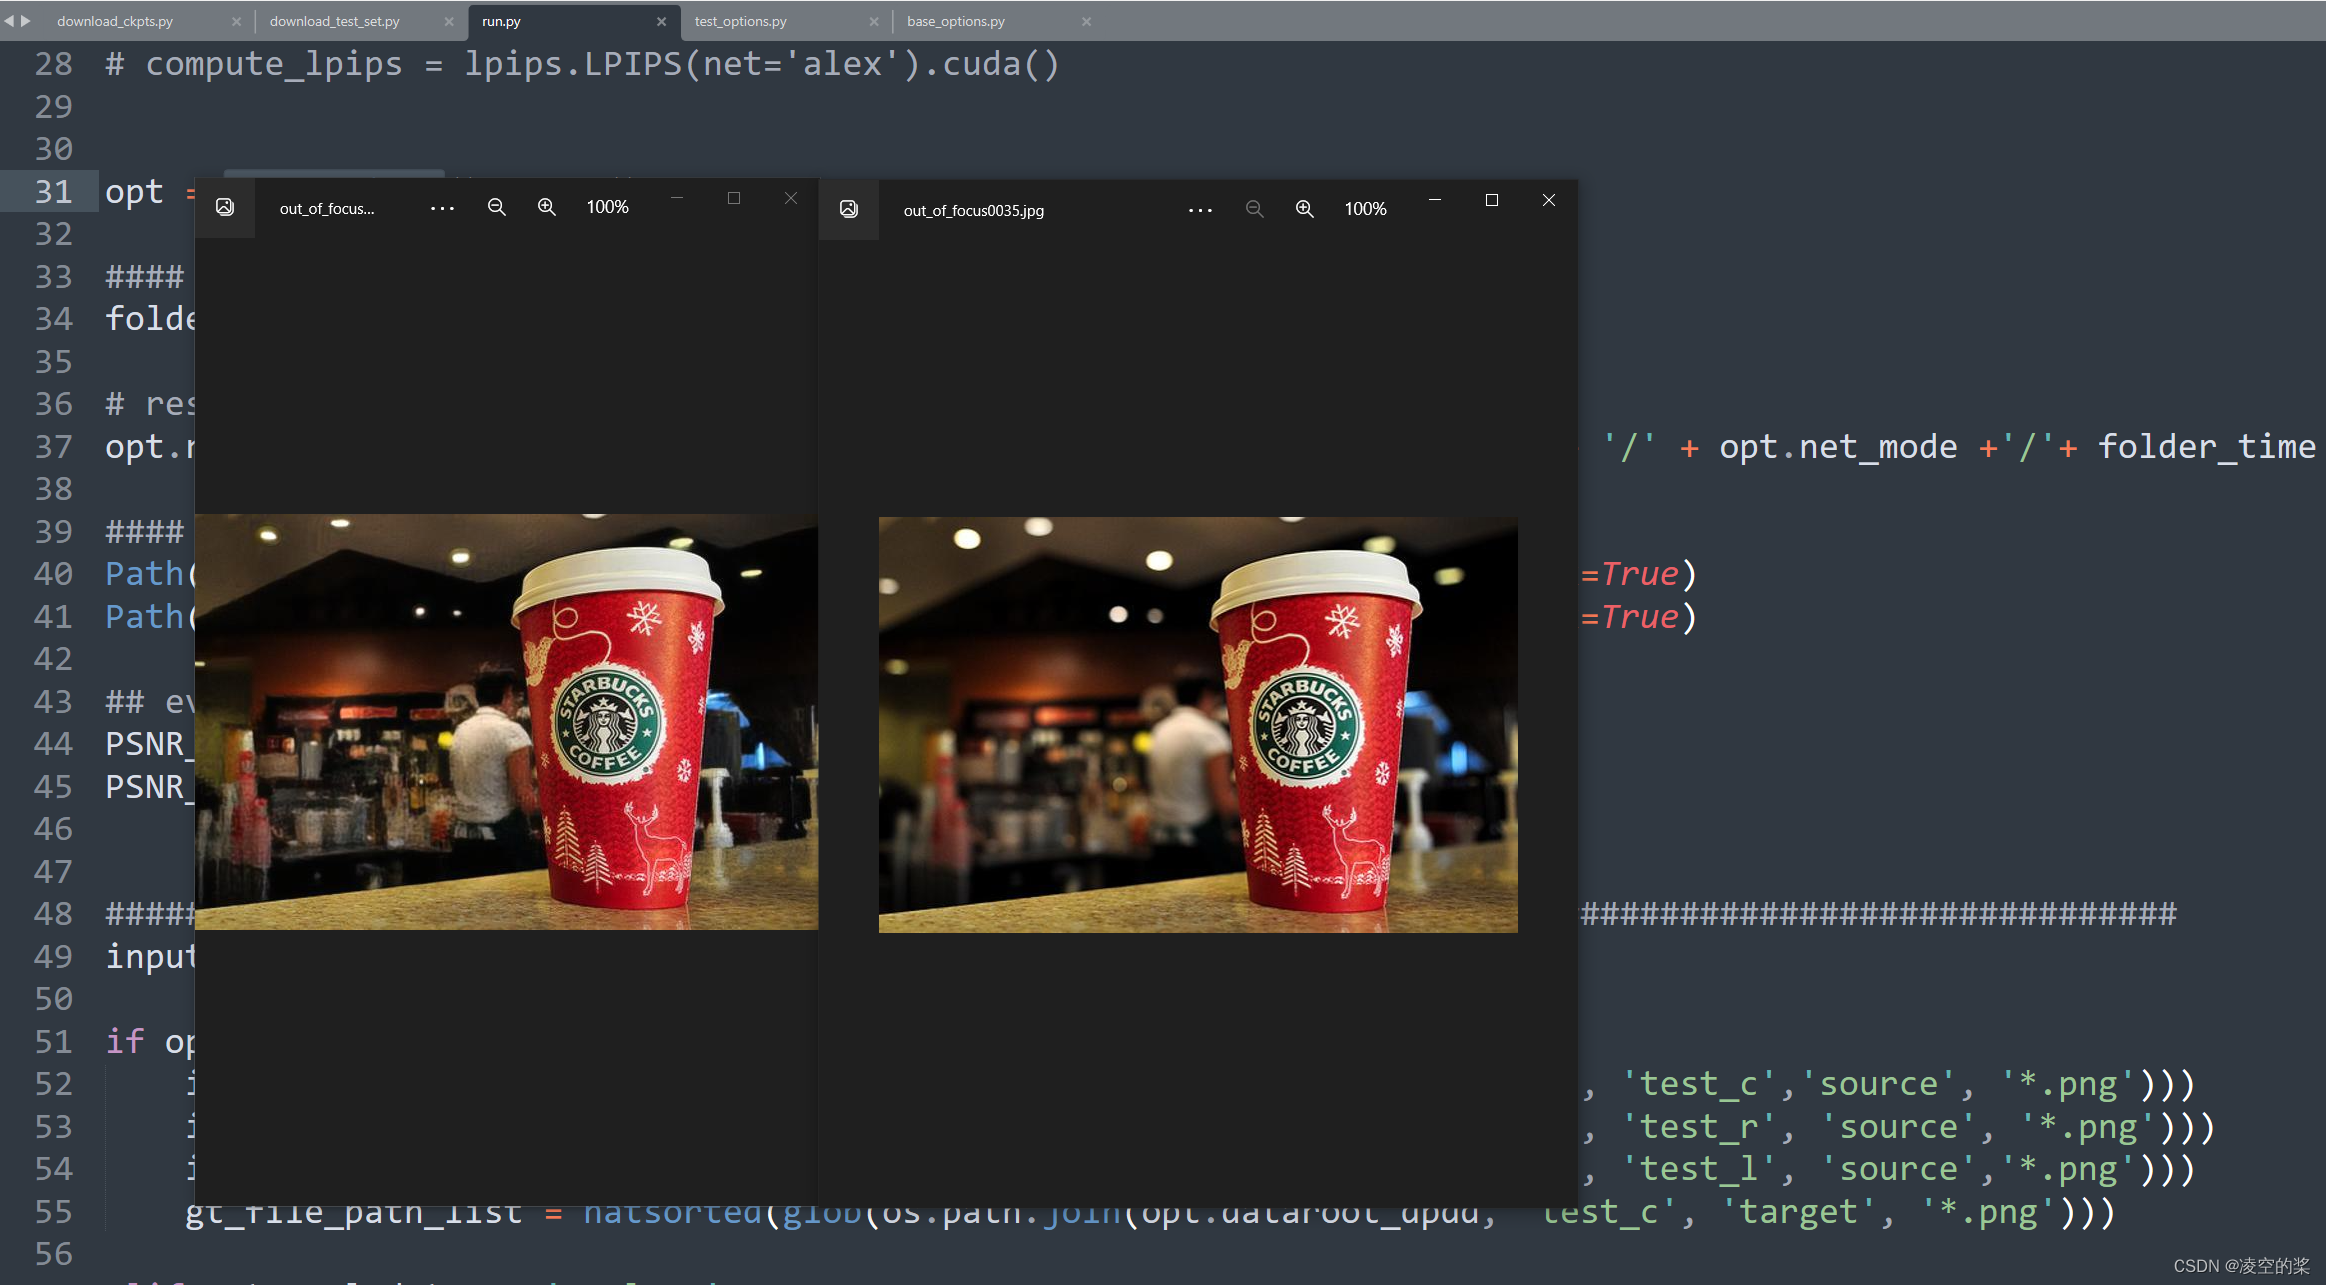Open the photo gallery icon in left viewer
The image size is (2326, 1285).
[224, 207]
